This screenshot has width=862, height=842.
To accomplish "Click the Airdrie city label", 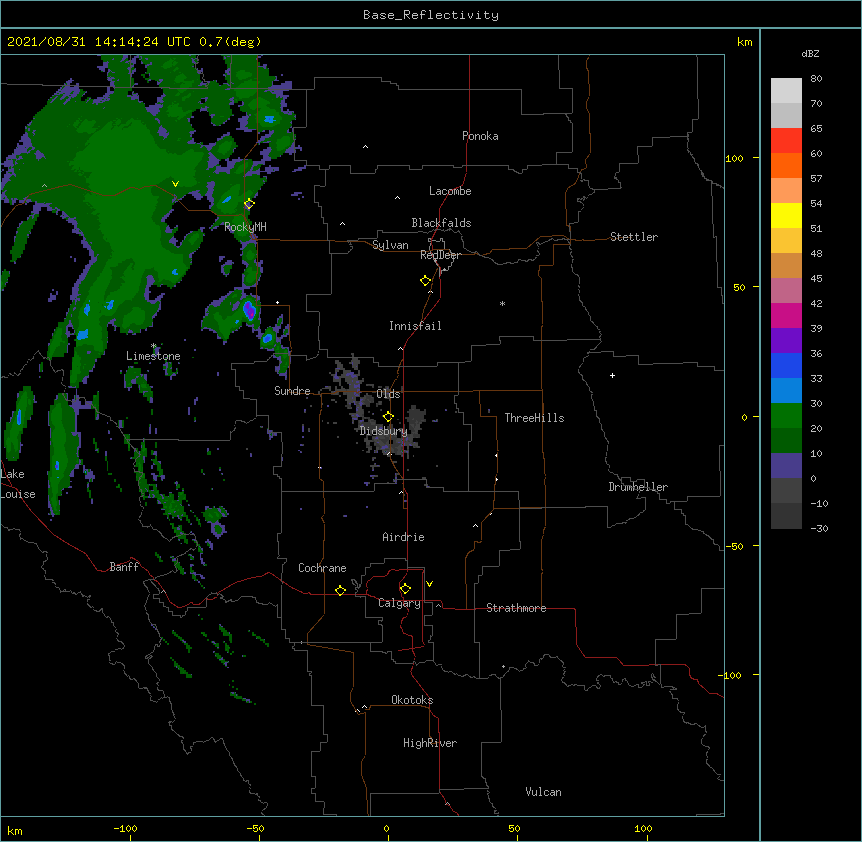I will click(x=403, y=537).
